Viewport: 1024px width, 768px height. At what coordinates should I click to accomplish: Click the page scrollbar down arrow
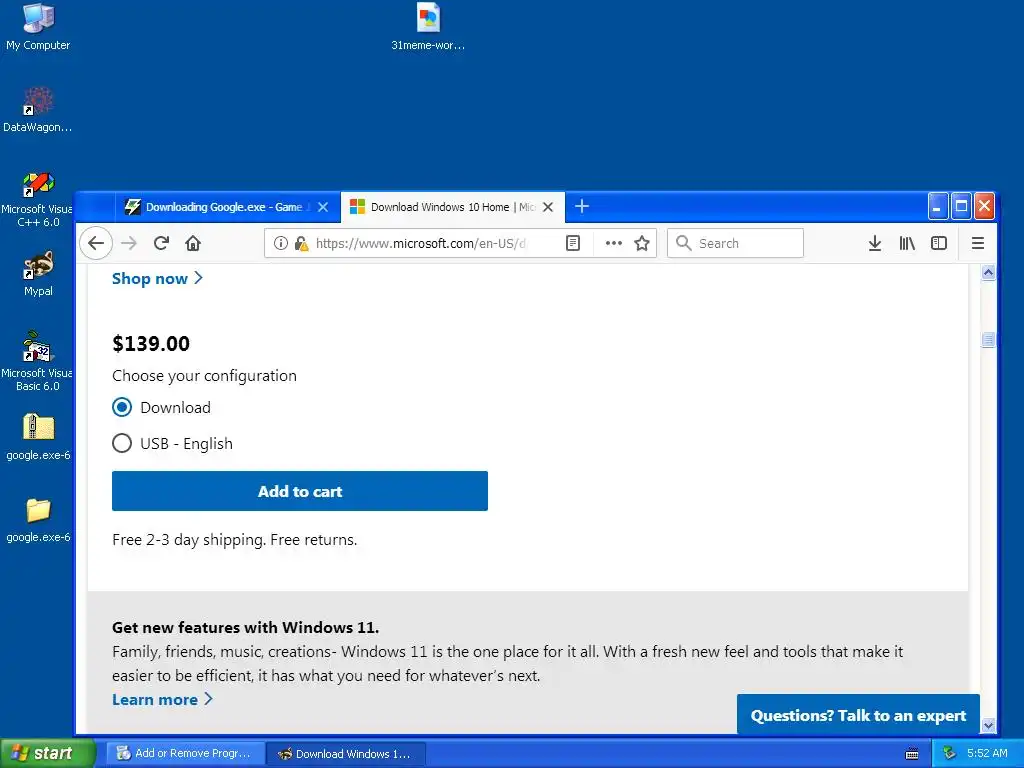(988, 726)
